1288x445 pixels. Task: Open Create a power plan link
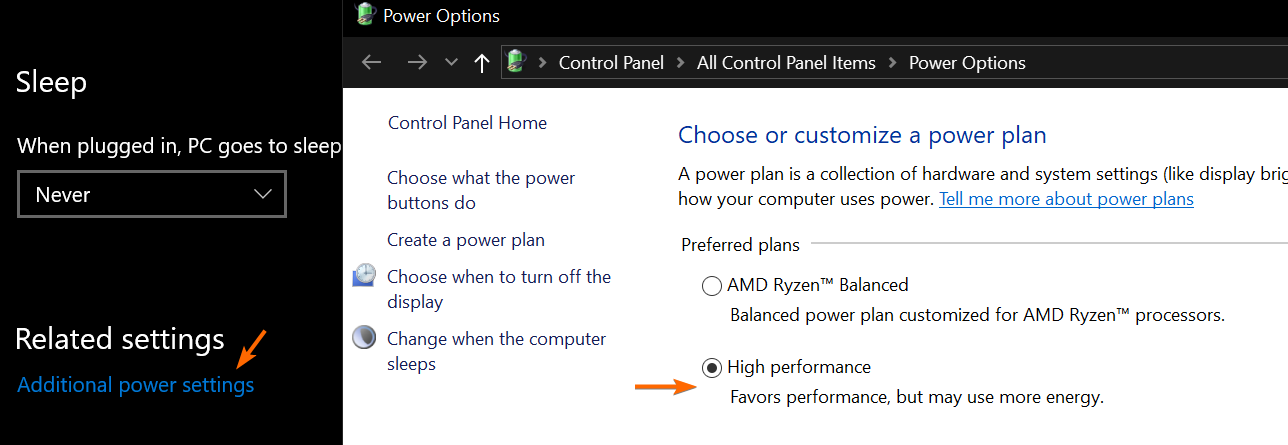tap(466, 240)
